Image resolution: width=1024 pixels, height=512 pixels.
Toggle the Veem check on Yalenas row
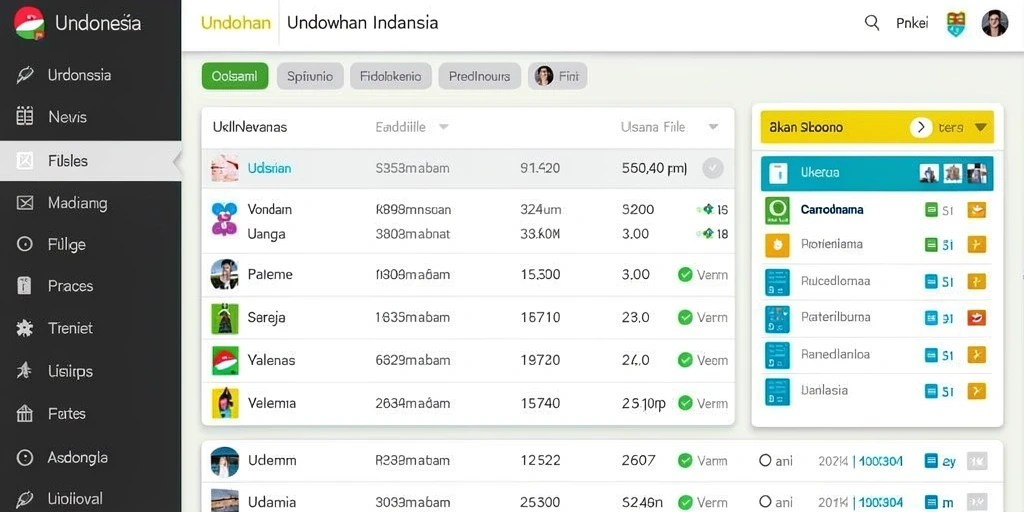pyautogui.click(x=685, y=360)
